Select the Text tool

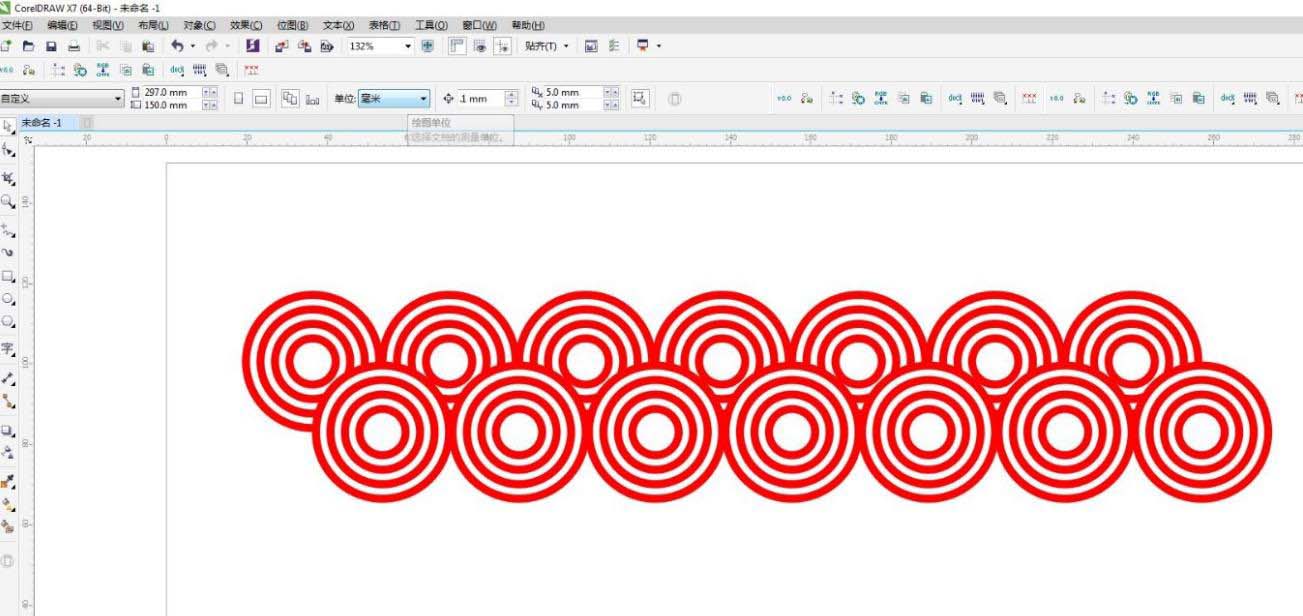point(8,349)
